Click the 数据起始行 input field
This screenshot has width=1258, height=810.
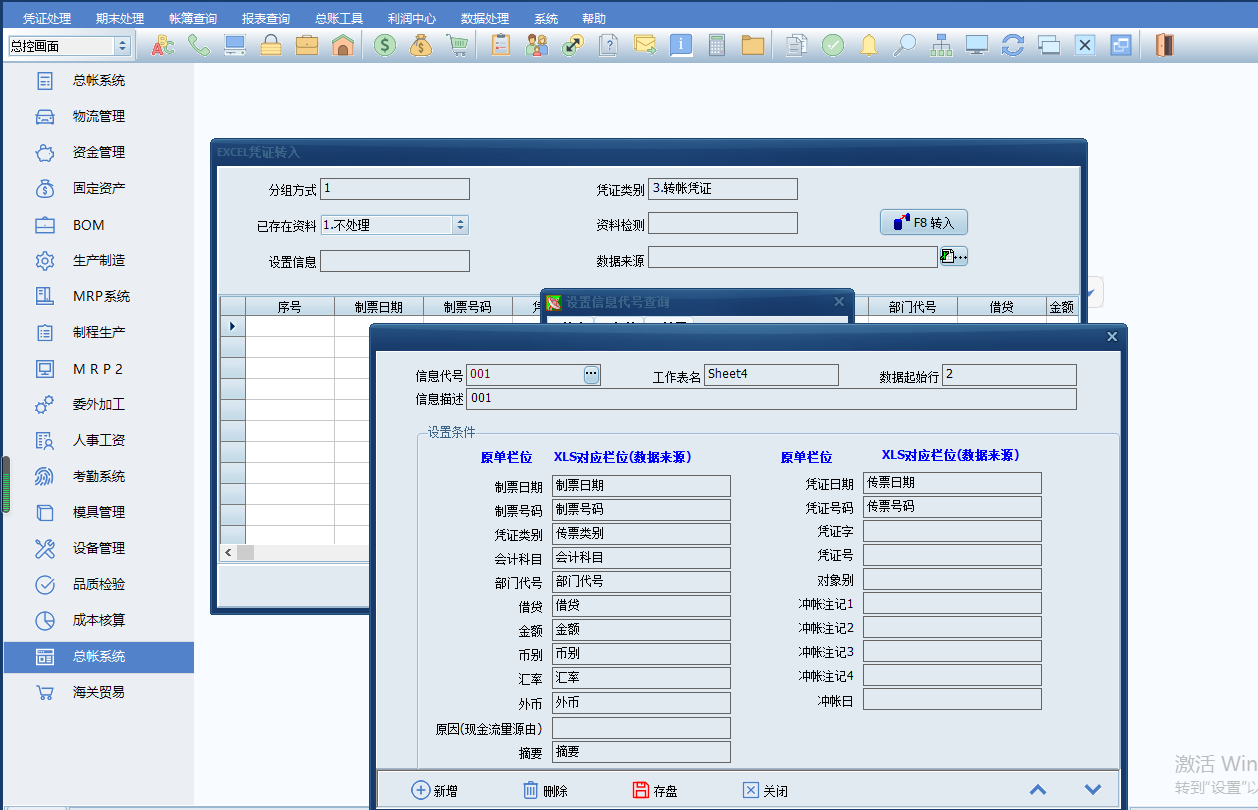1009,375
